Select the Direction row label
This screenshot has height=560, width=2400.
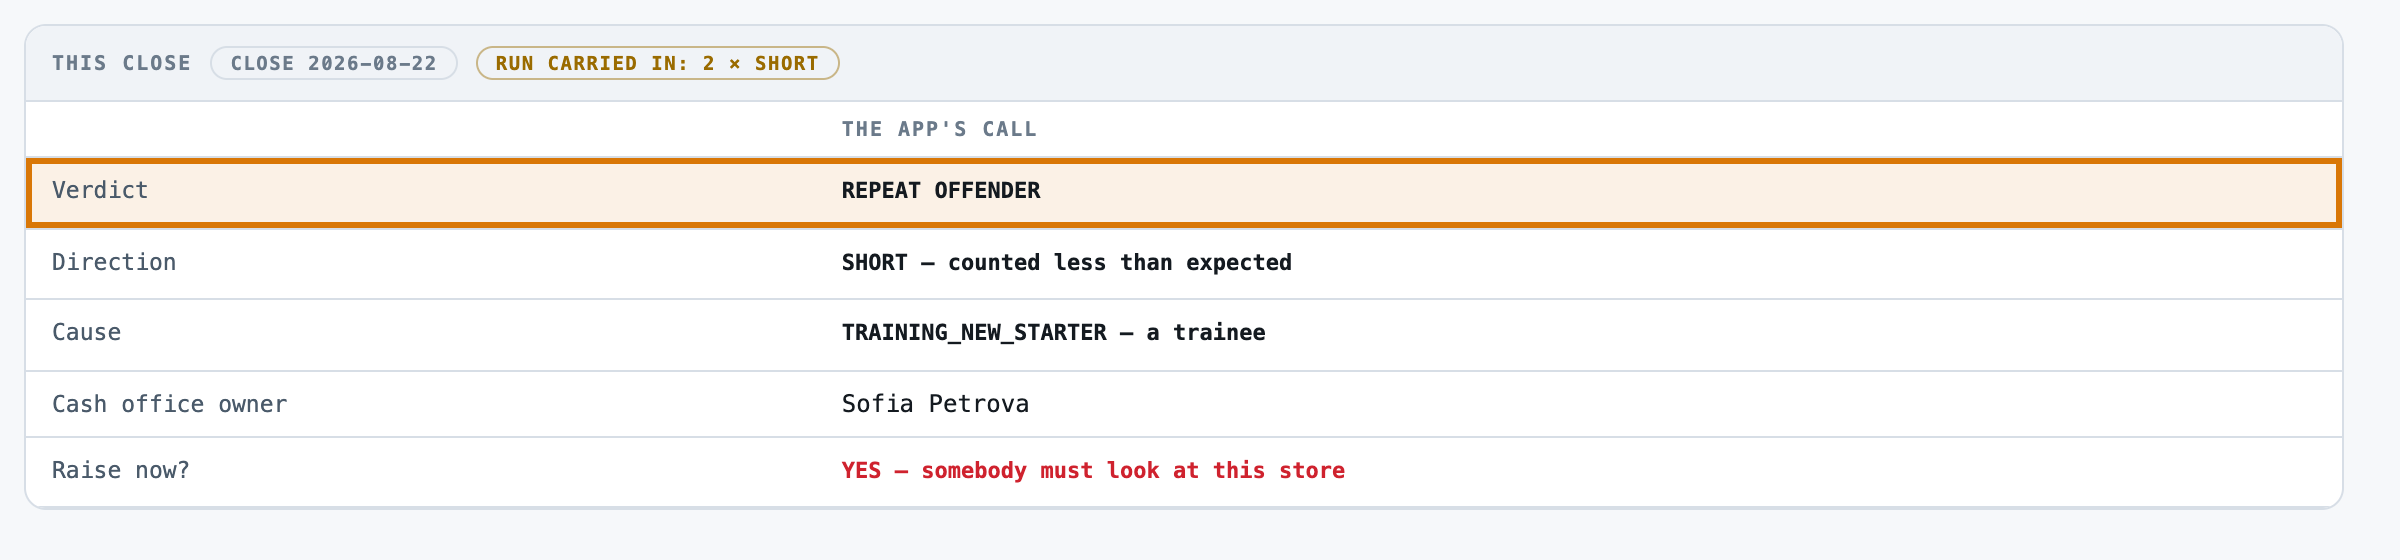point(114,262)
